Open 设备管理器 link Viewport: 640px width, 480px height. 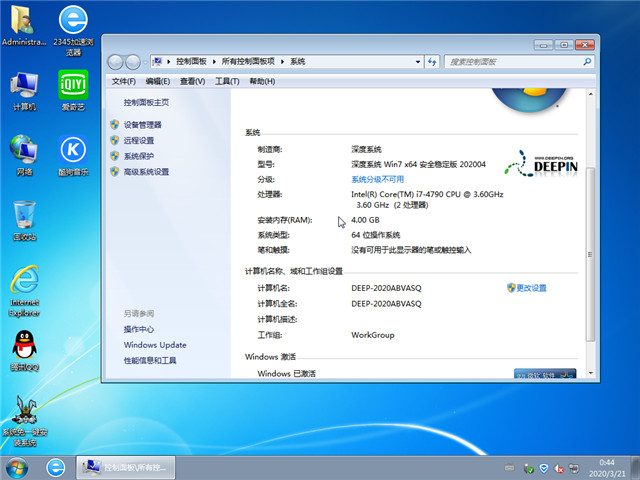[142, 125]
